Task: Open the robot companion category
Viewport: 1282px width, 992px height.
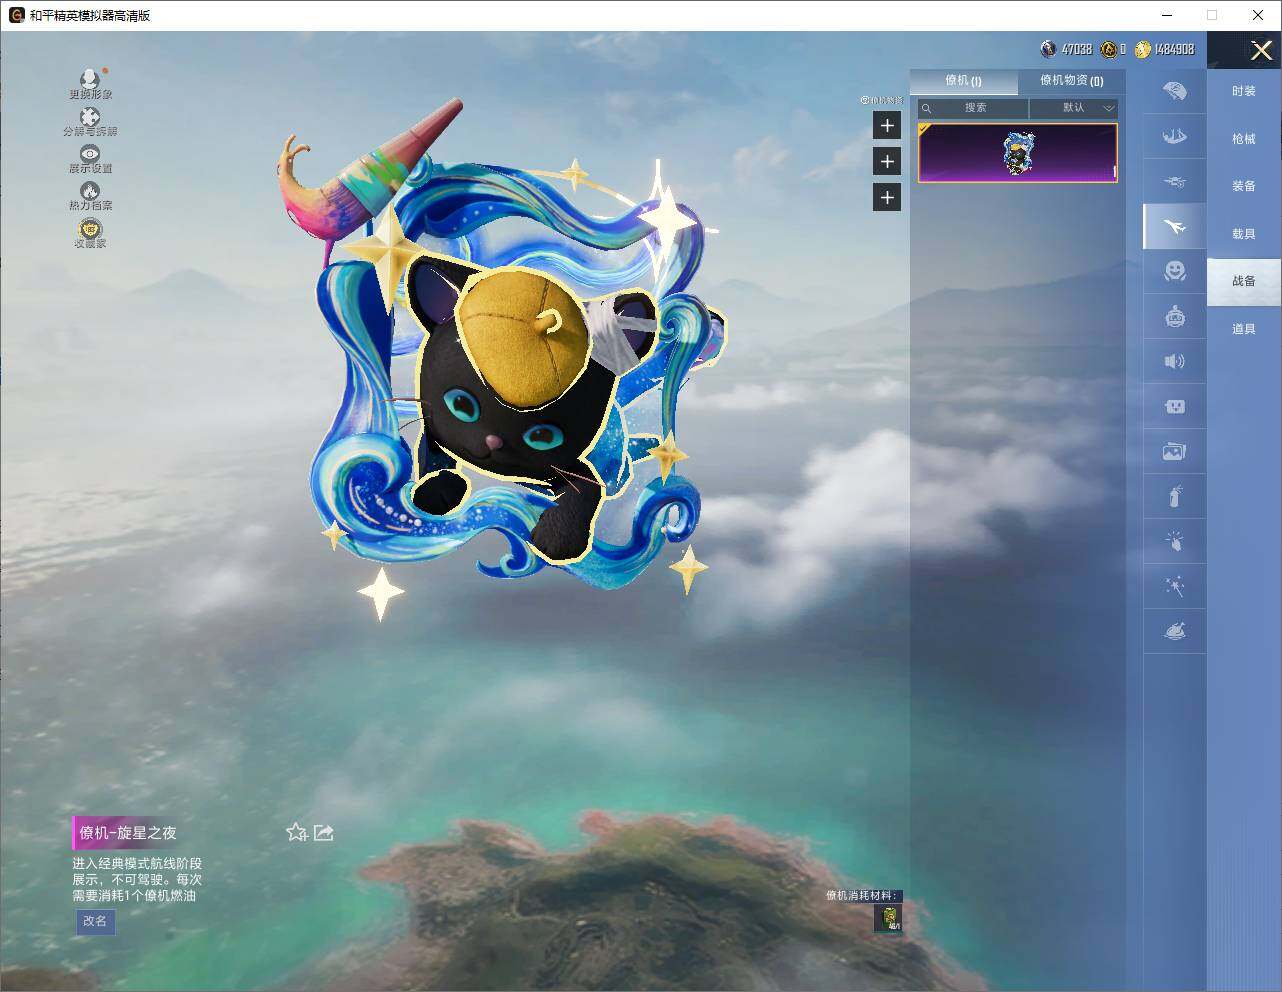Action: 1175,316
